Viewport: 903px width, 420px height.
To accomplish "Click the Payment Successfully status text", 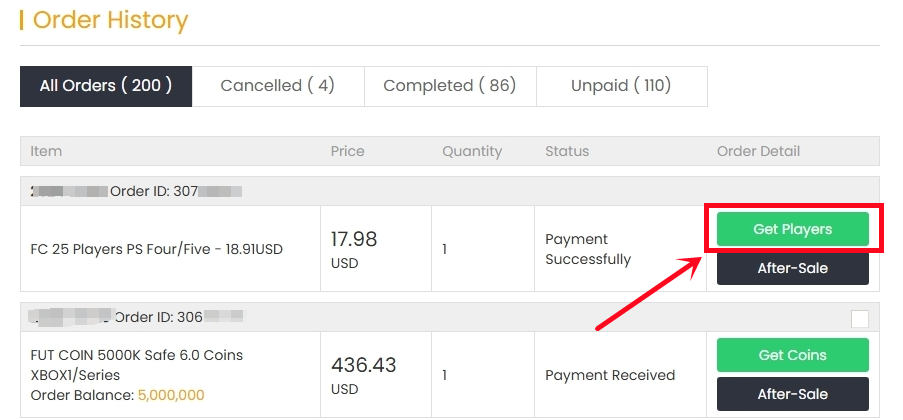I will pyautogui.click(x=588, y=249).
